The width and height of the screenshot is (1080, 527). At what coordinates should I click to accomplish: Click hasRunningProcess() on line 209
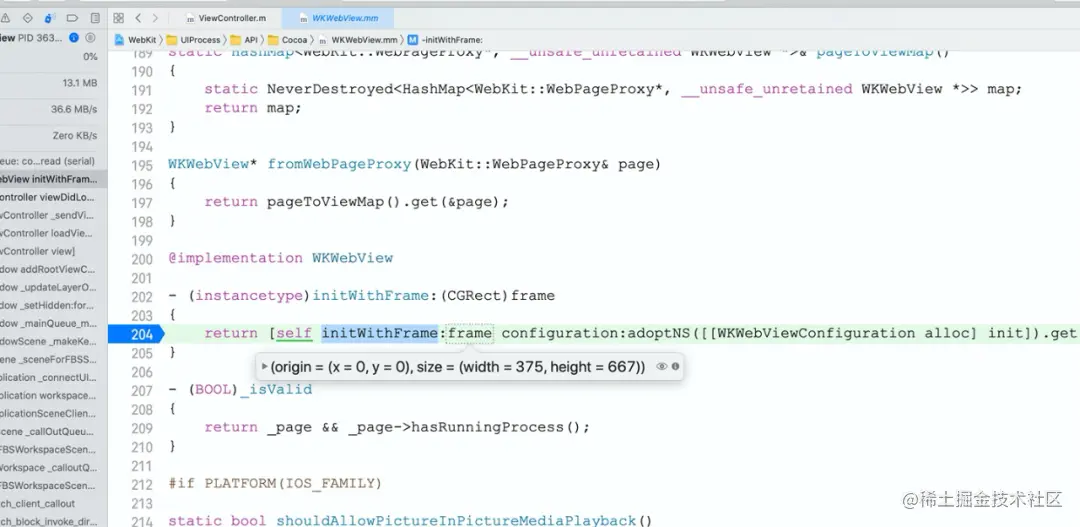pyautogui.click(x=498, y=428)
